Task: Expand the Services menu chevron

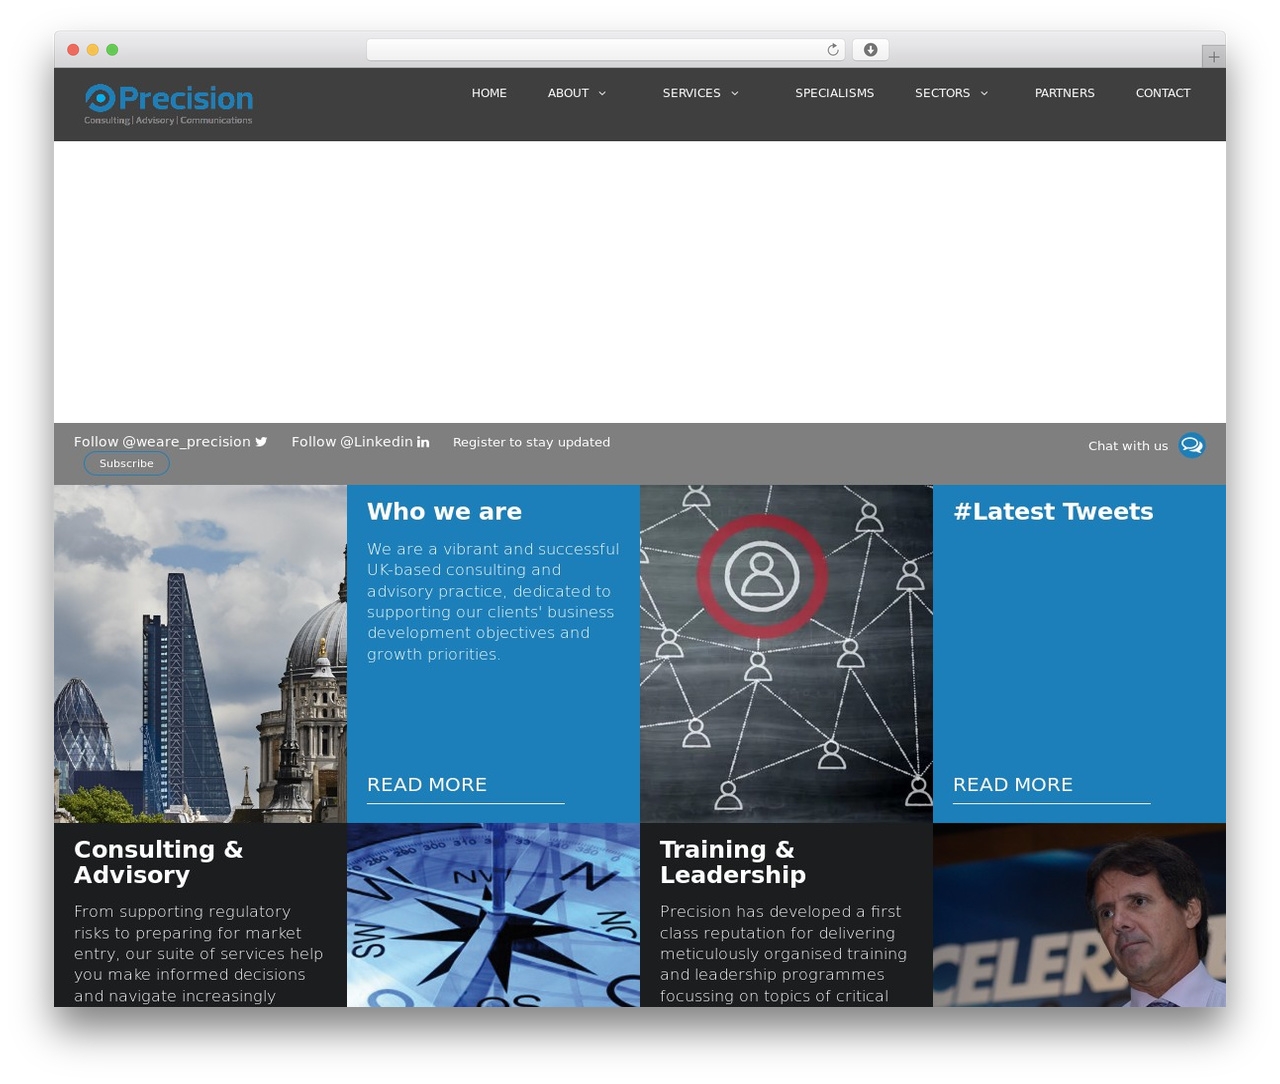Action: (734, 93)
